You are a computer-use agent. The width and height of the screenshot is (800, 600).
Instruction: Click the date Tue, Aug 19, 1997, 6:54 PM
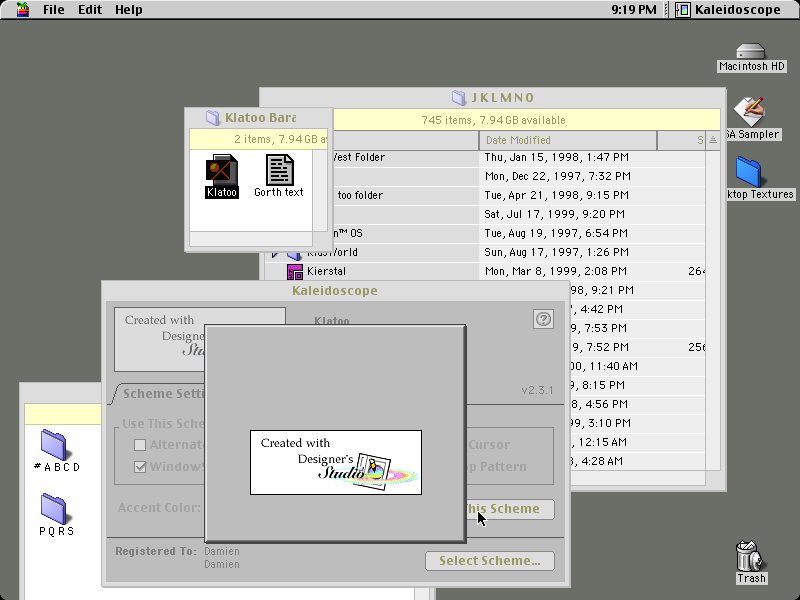pyautogui.click(x=556, y=233)
